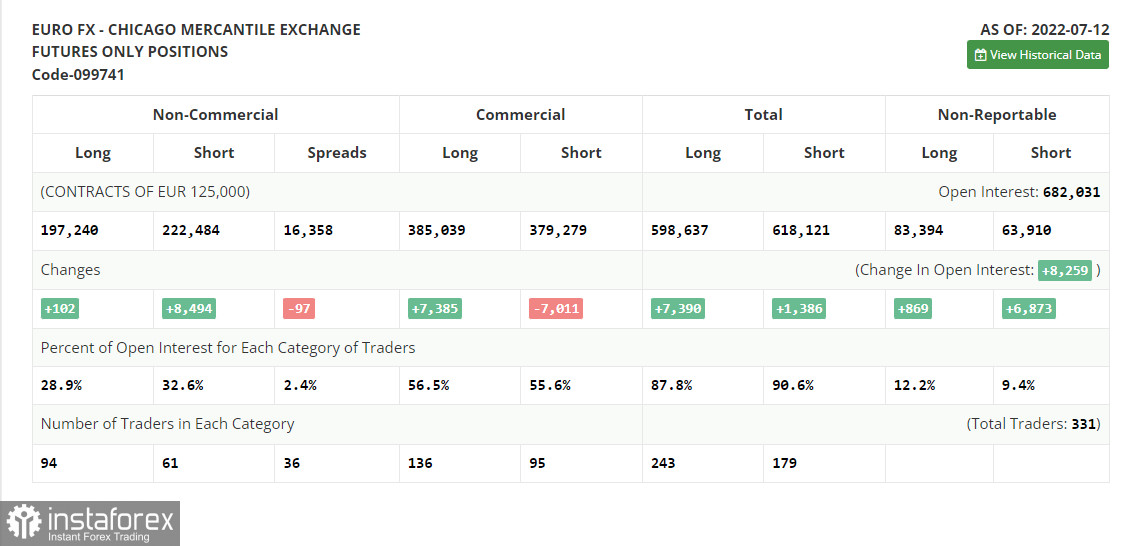Image resolution: width=1135 pixels, height=546 pixels.
Task: Click the +6,873 non-reportable short badge
Action: (x=1028, y=309)
